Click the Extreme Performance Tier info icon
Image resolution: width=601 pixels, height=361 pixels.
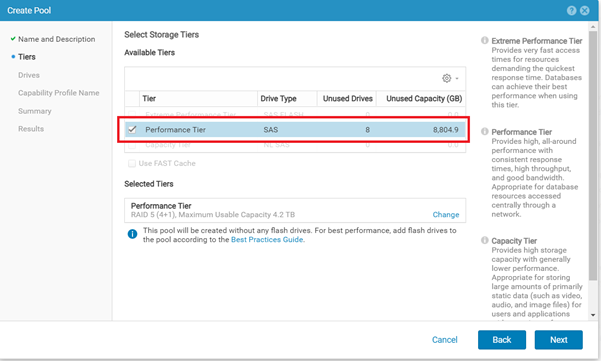point(484,40)
